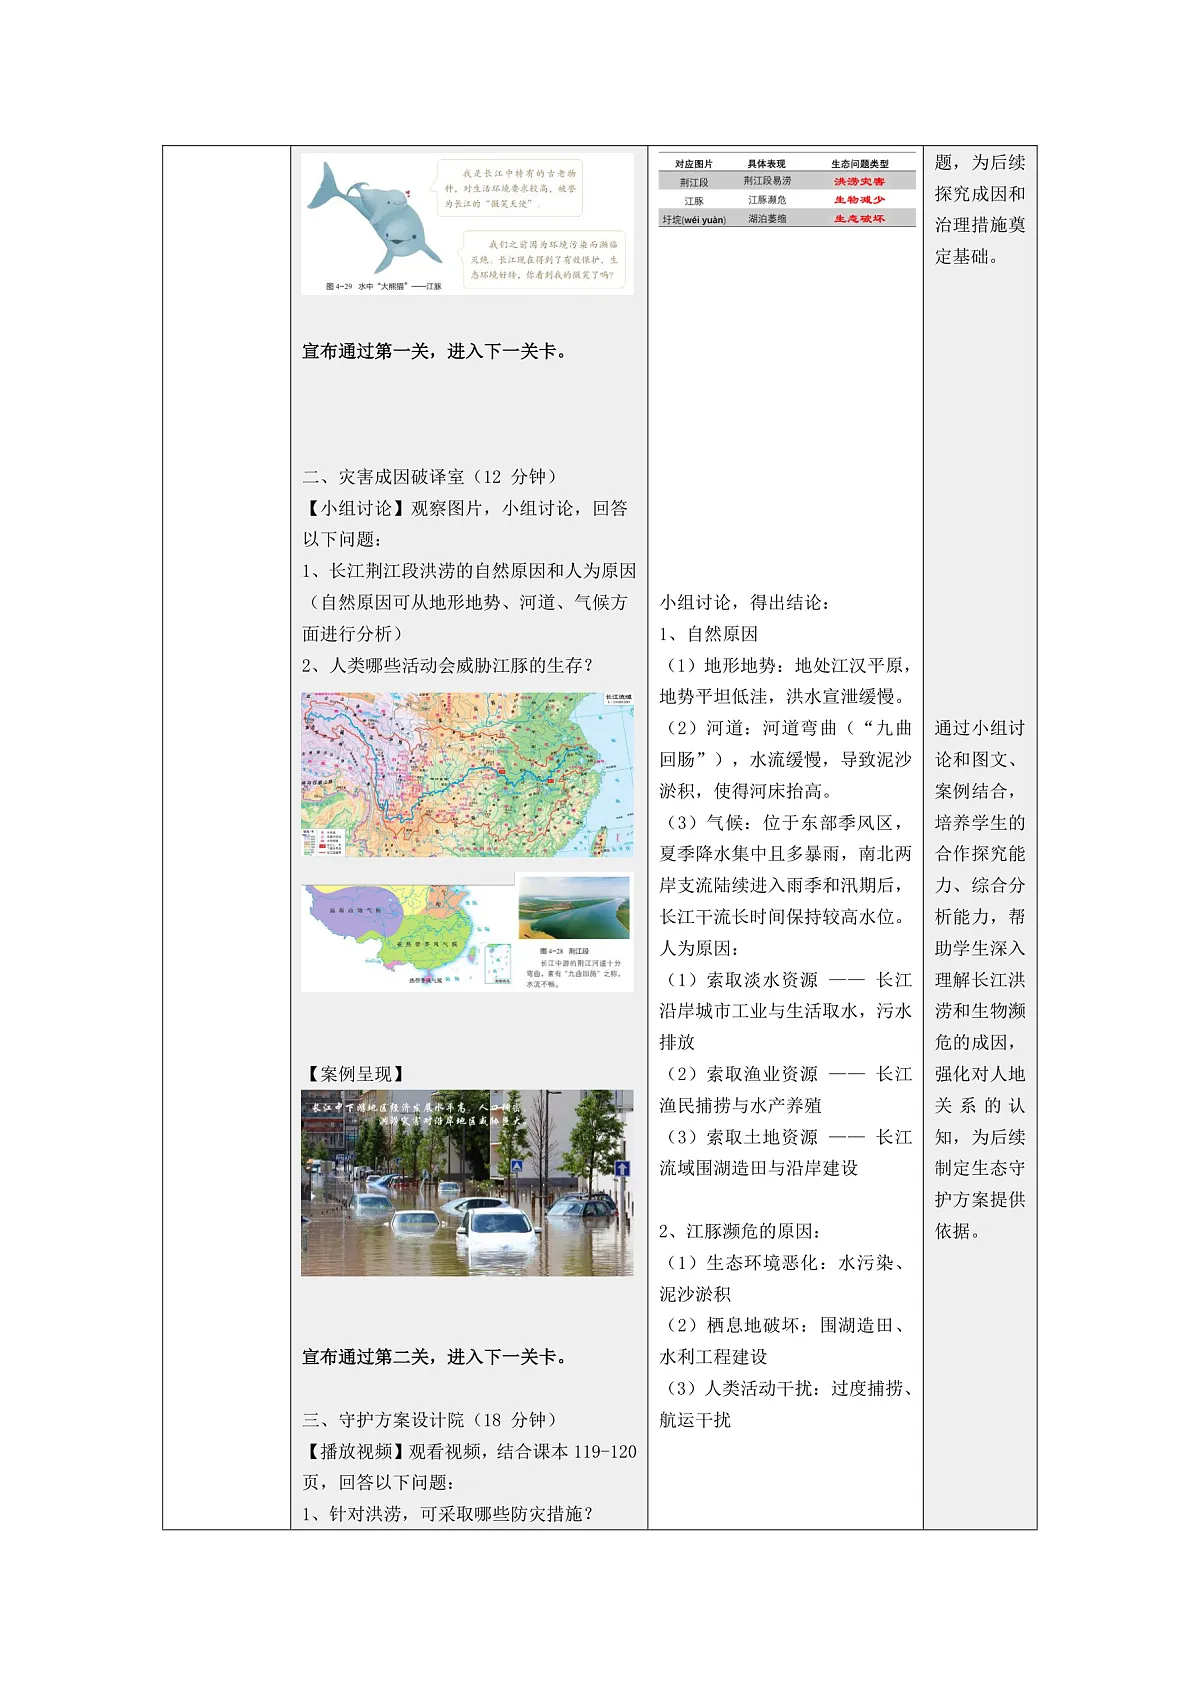Viewport: 1200px width, 1697px height.
Task: Click right-column line 合作探究能
Action: click(x=980, y=854)
